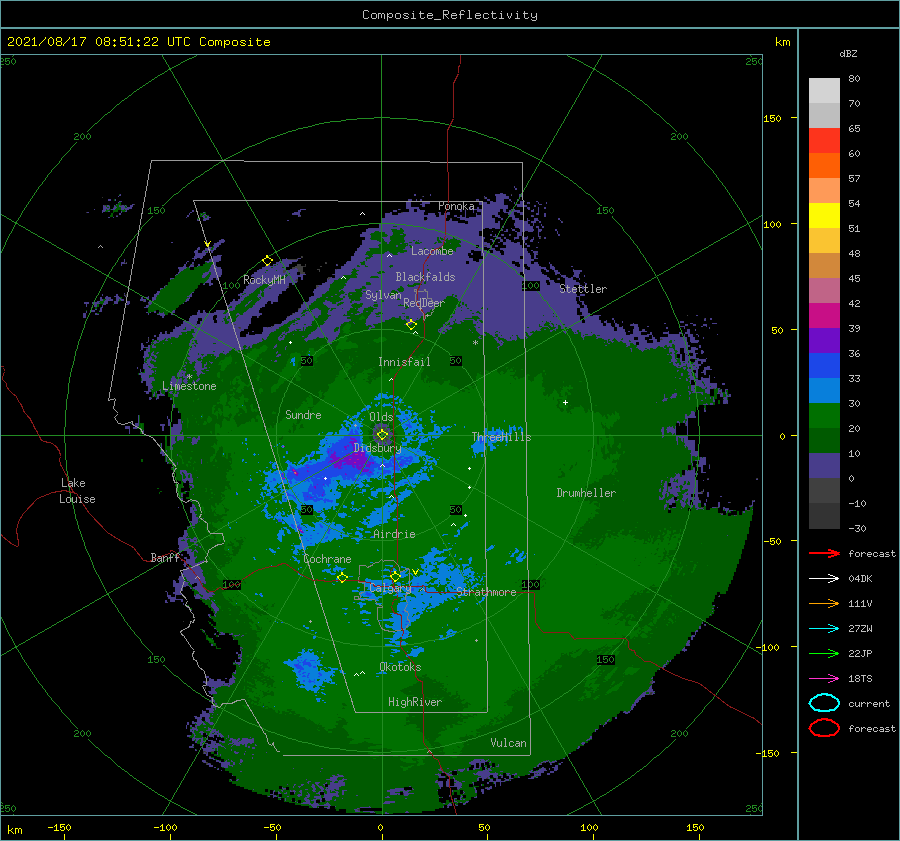Click the Blackfalds city label

coord(425,277)
